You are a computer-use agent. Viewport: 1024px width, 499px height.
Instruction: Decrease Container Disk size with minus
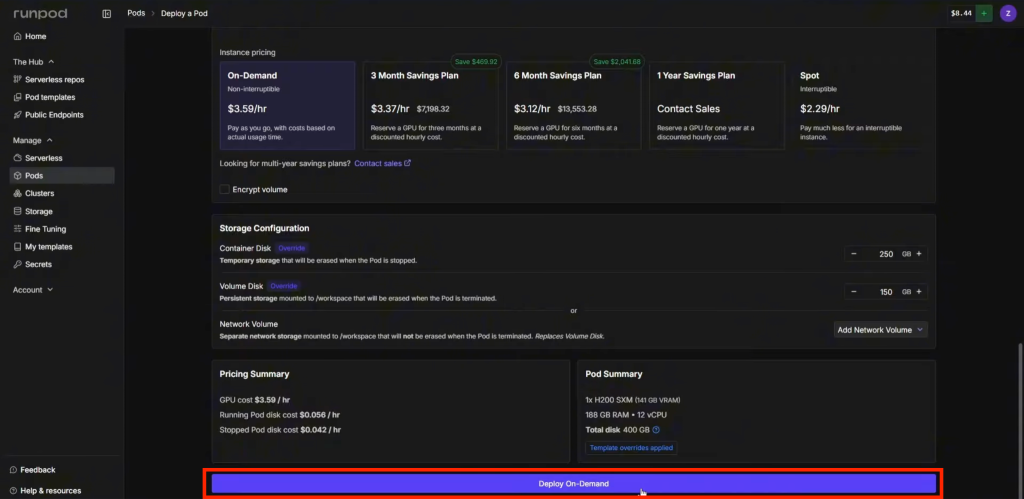(x=854, y=254)
